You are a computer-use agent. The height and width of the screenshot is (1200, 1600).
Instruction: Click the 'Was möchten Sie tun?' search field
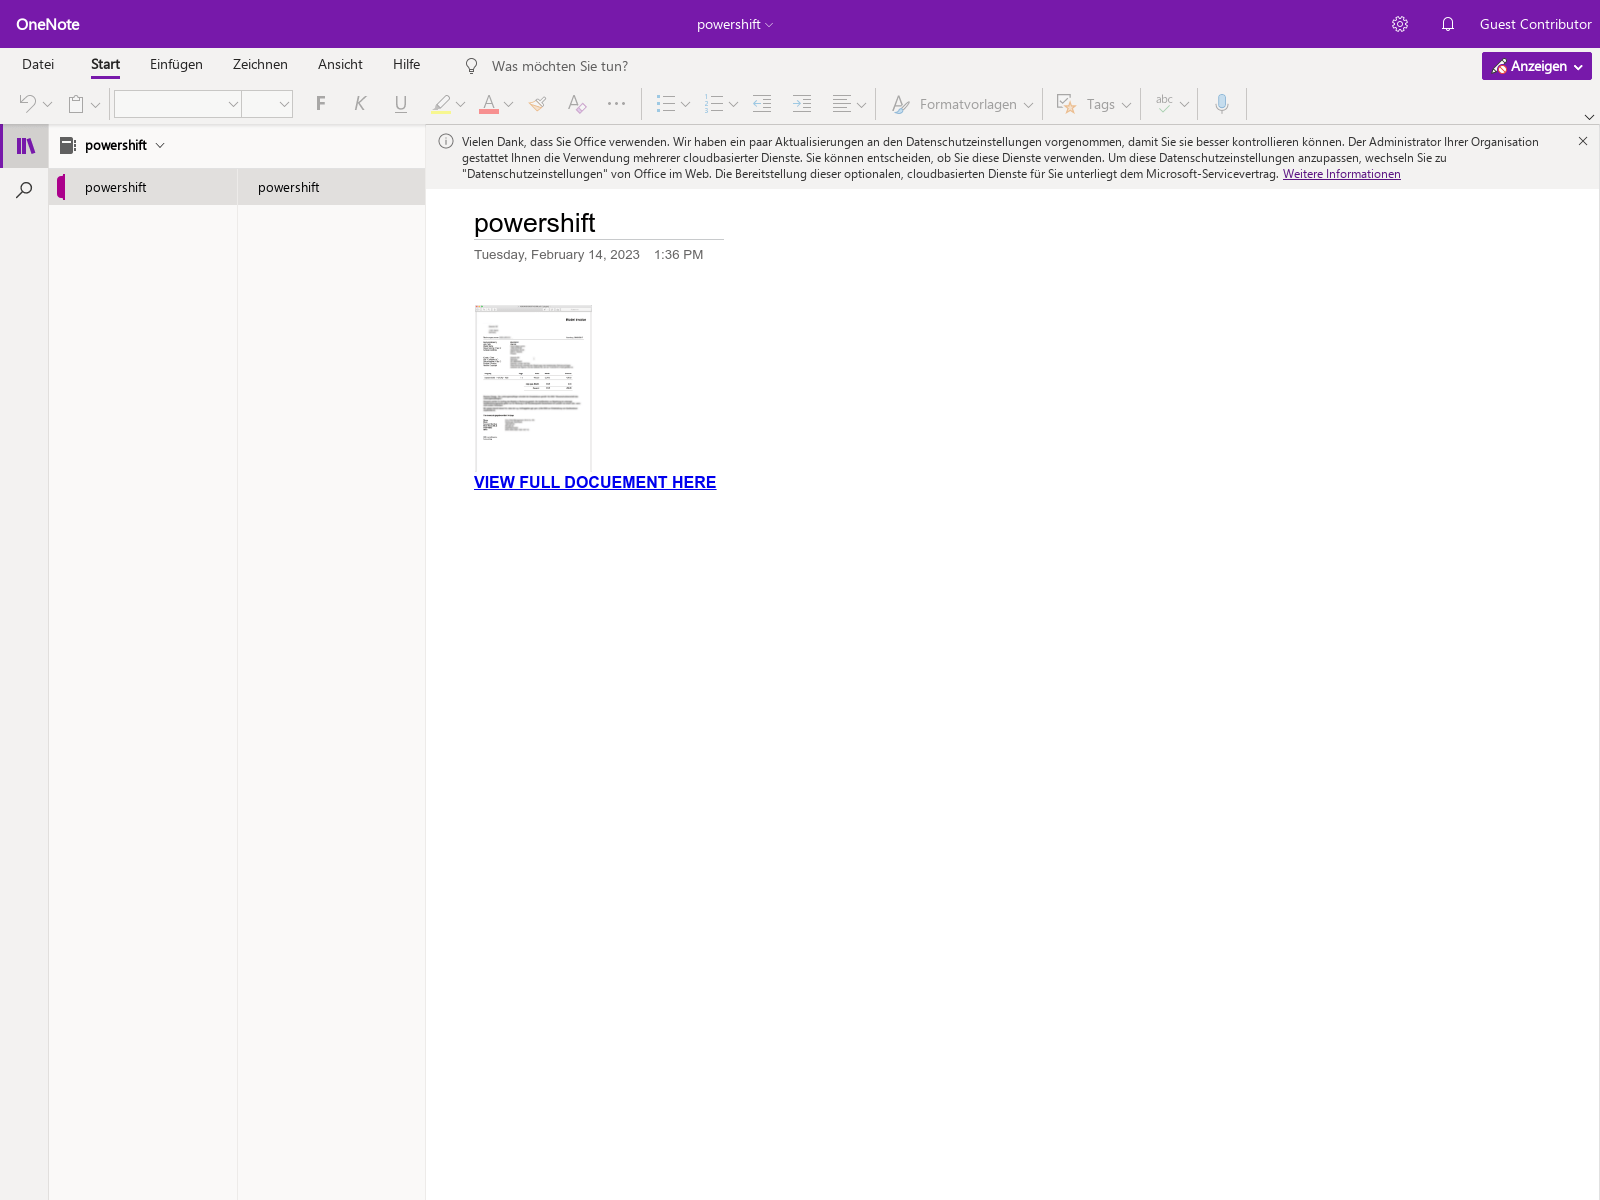[560, 66]
